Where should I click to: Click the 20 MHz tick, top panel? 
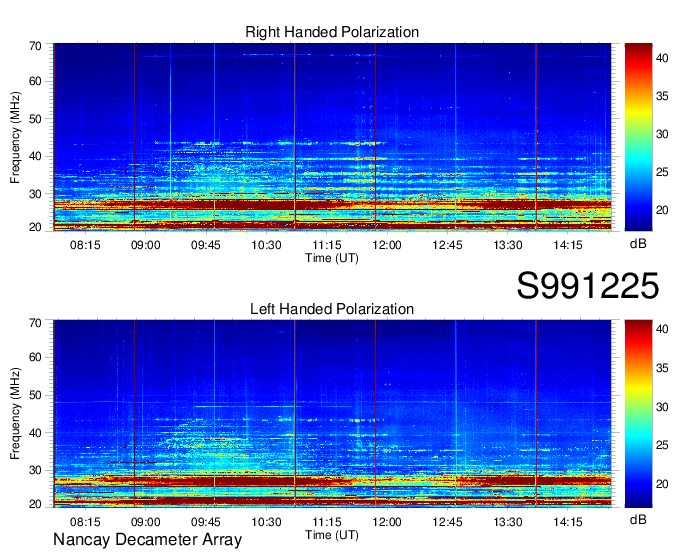(x=35, y=227)
